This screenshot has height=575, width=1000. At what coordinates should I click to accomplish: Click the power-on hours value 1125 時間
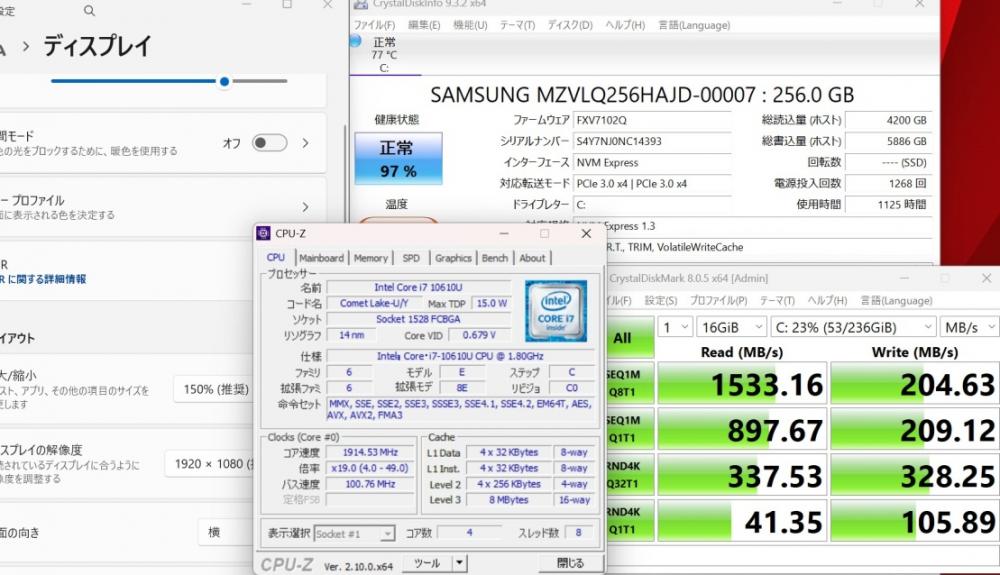(889, 205)
